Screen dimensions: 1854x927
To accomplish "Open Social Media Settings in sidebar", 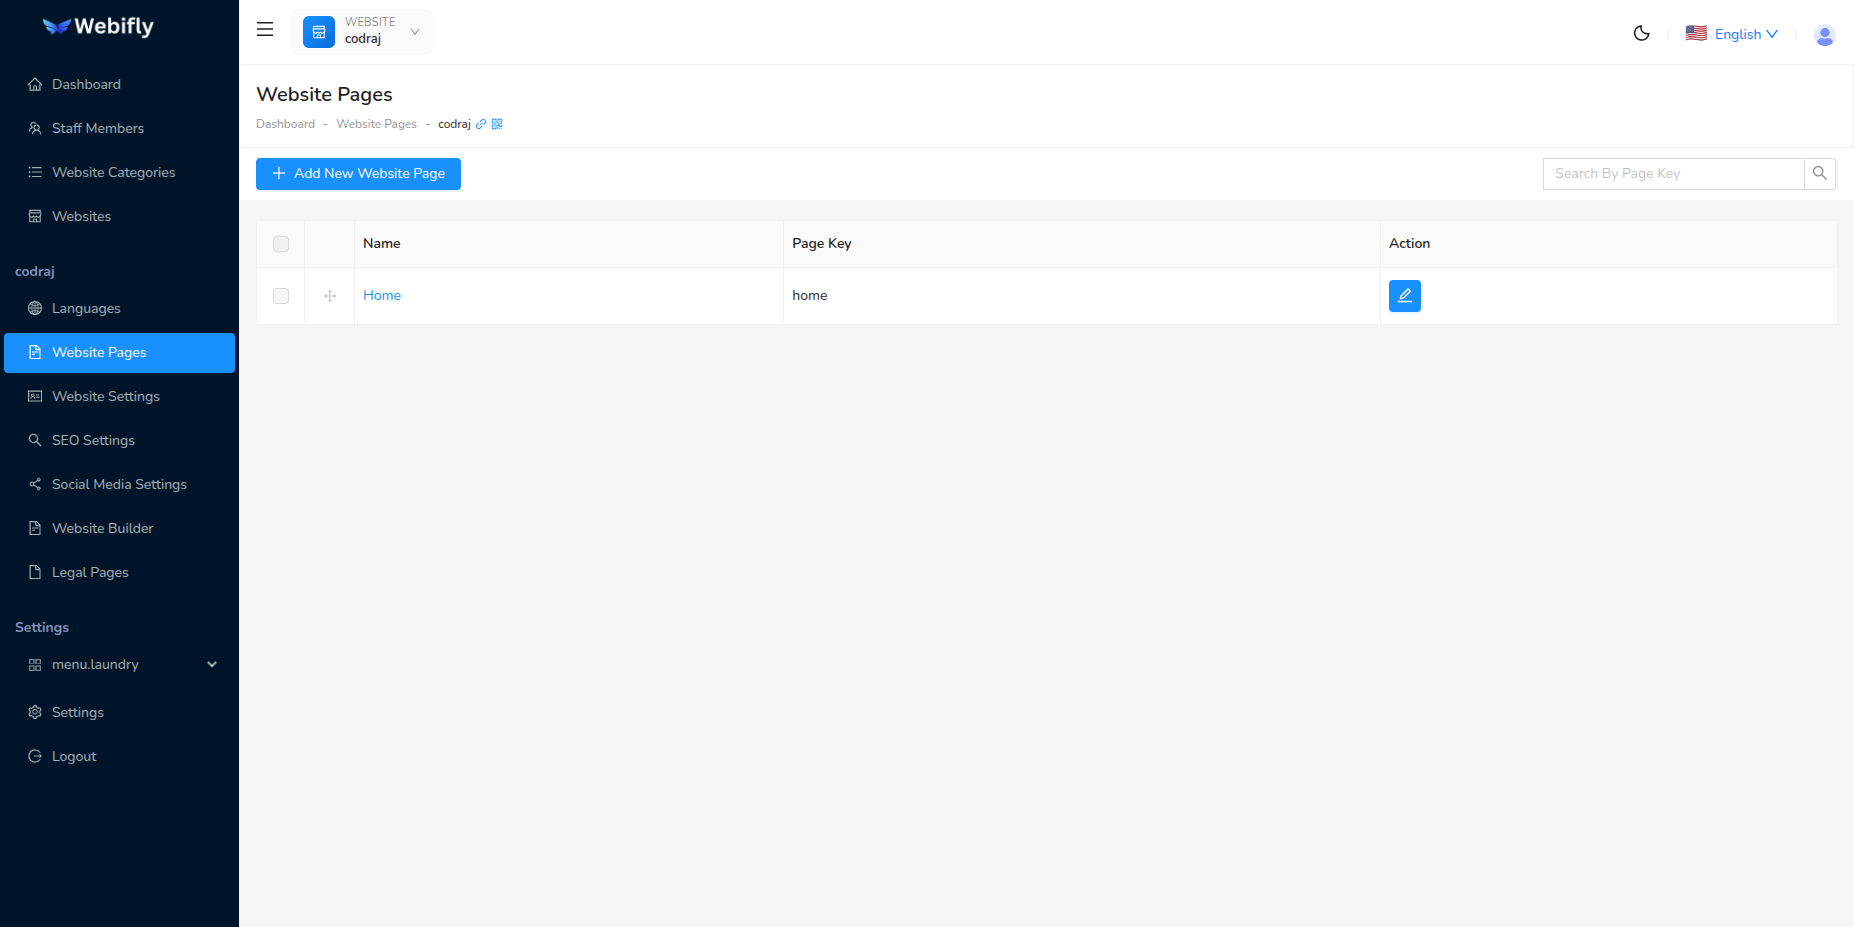I will pos(119,484).
